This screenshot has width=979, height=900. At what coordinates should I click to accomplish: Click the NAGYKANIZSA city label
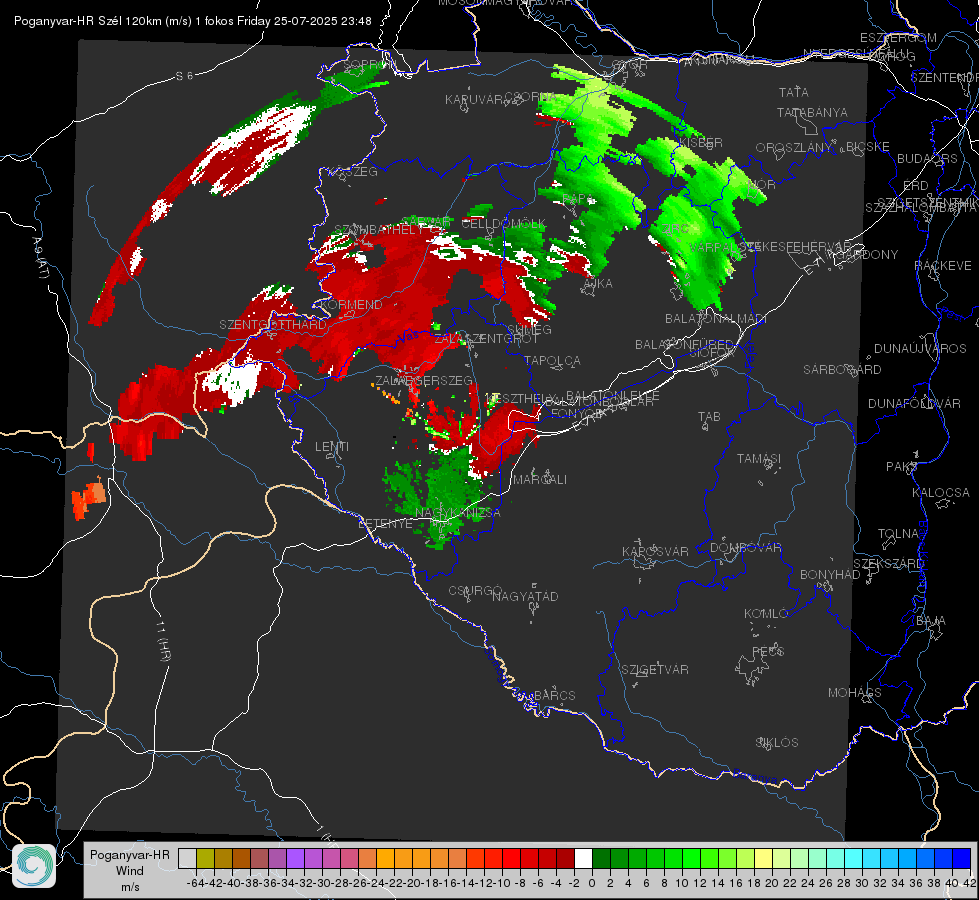click(458, 513)
